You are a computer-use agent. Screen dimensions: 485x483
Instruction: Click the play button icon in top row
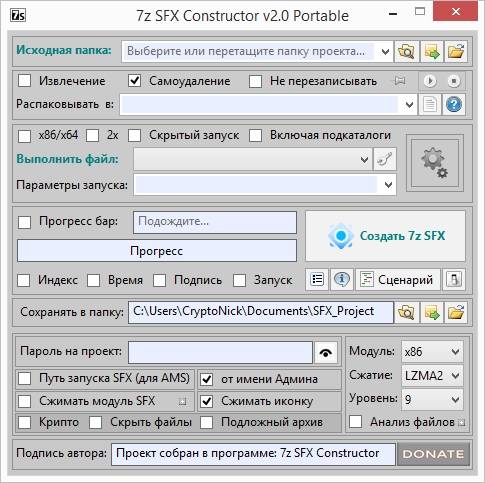[430, 81]
